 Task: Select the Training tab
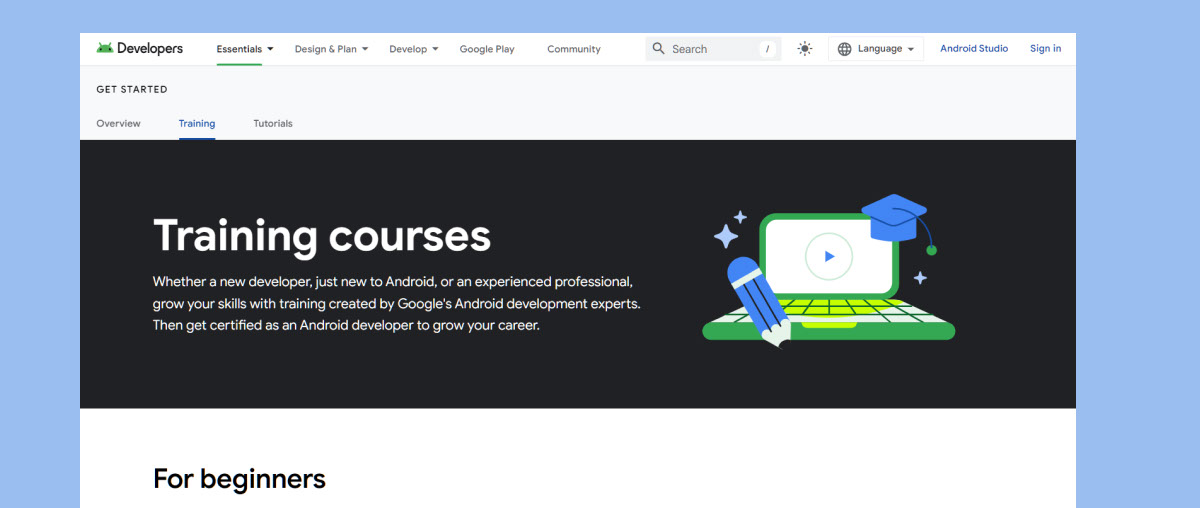[x=197, y=124]
